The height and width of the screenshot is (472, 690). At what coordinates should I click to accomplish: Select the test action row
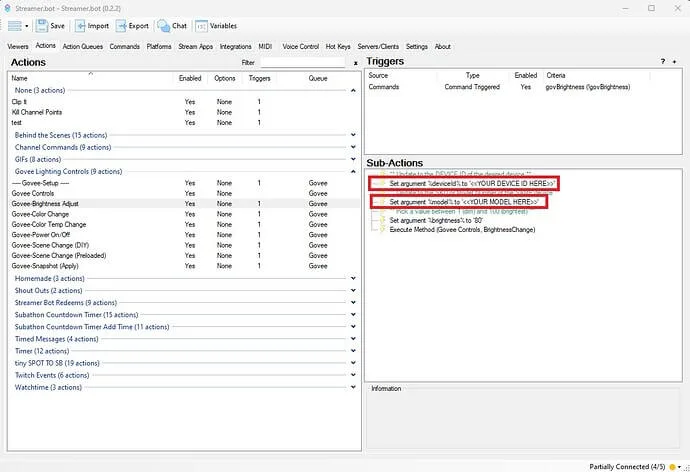[184, 123]
